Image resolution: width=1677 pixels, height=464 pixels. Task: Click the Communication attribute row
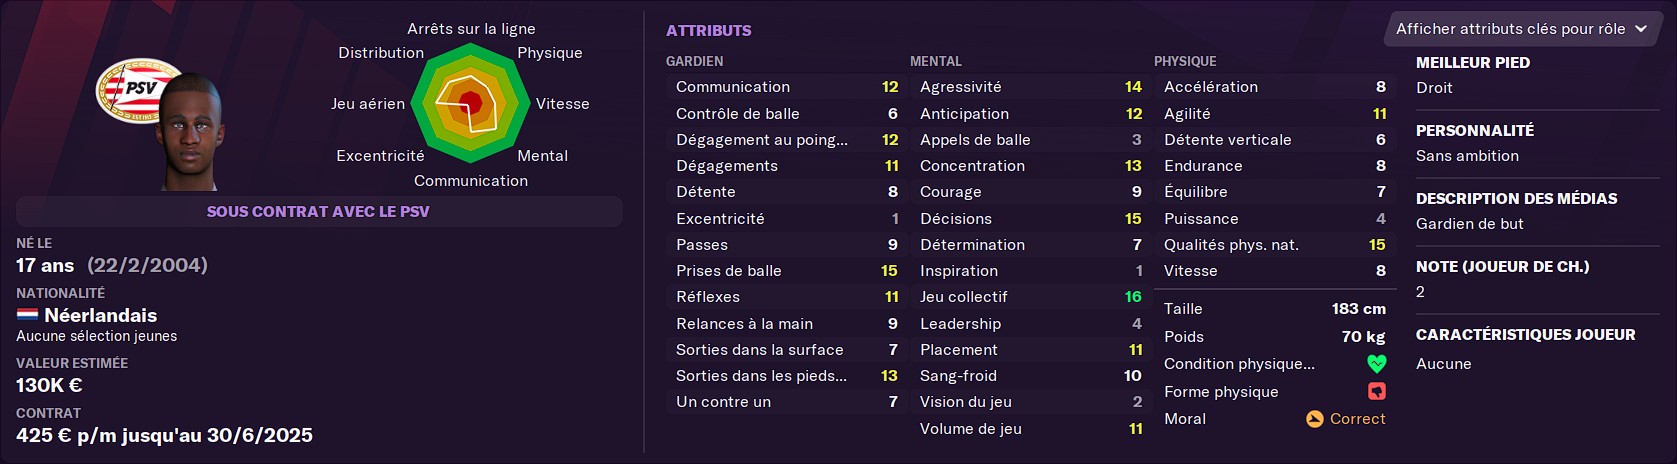786,87
